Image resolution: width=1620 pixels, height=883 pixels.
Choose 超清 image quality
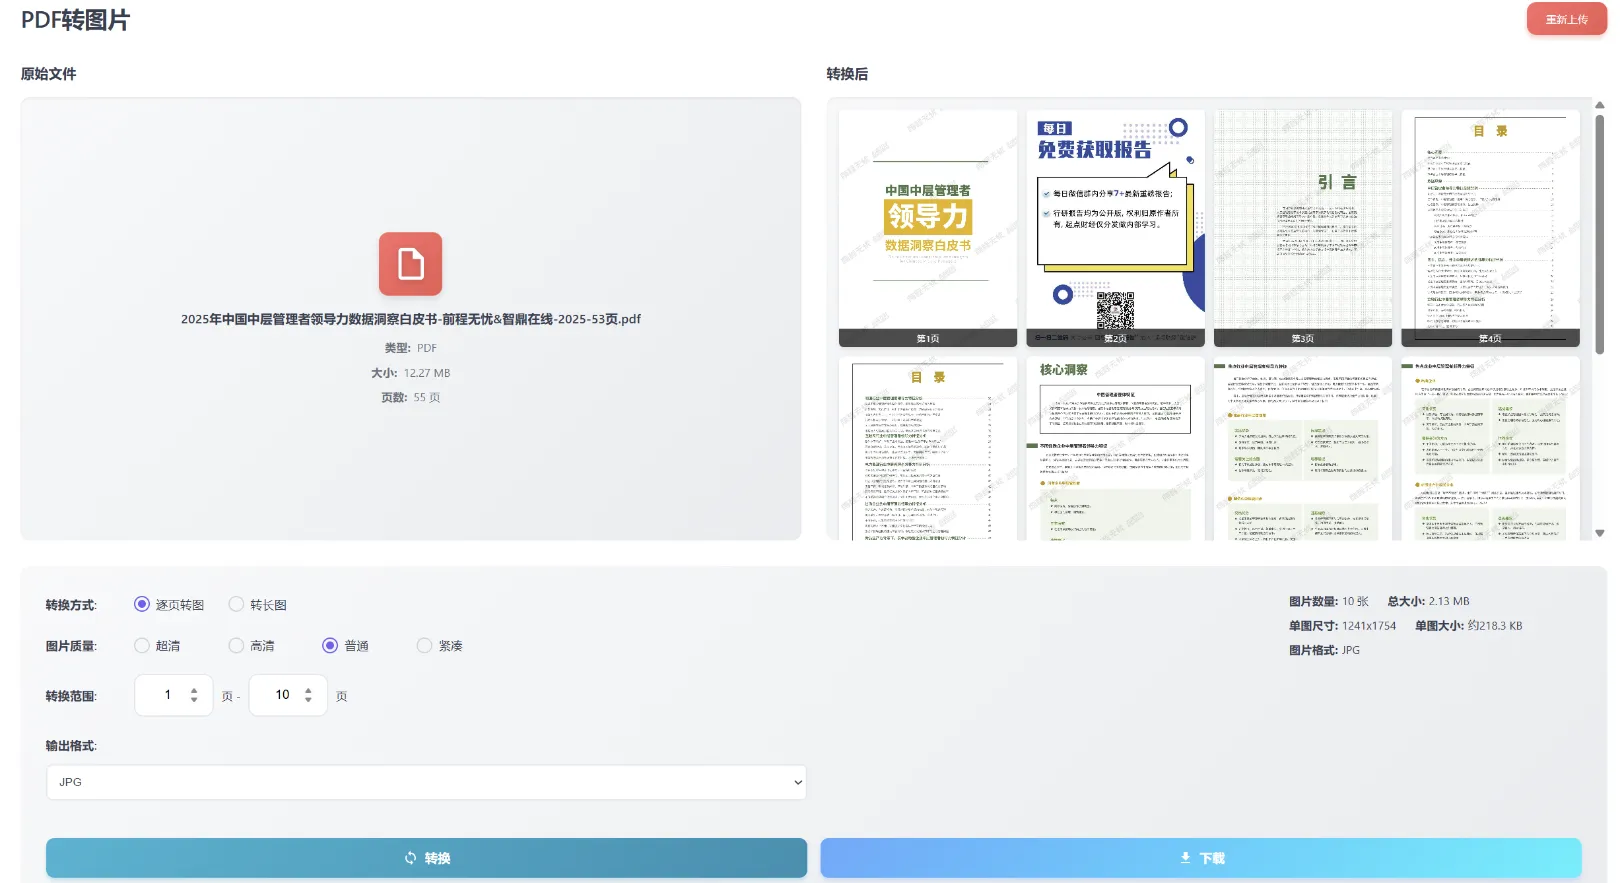click(142, 646)
